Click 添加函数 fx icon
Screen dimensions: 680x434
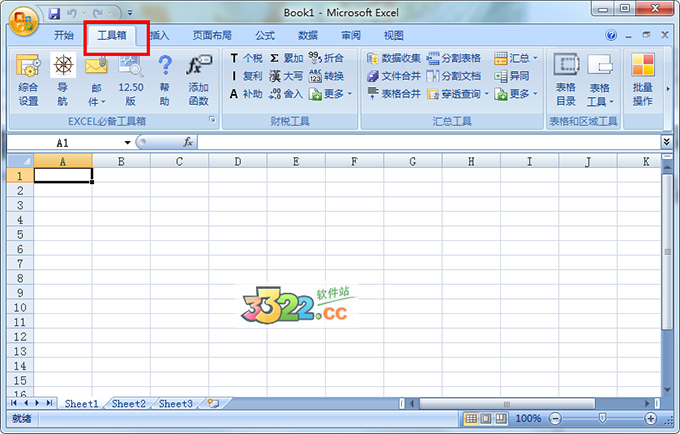coord(199,80)
